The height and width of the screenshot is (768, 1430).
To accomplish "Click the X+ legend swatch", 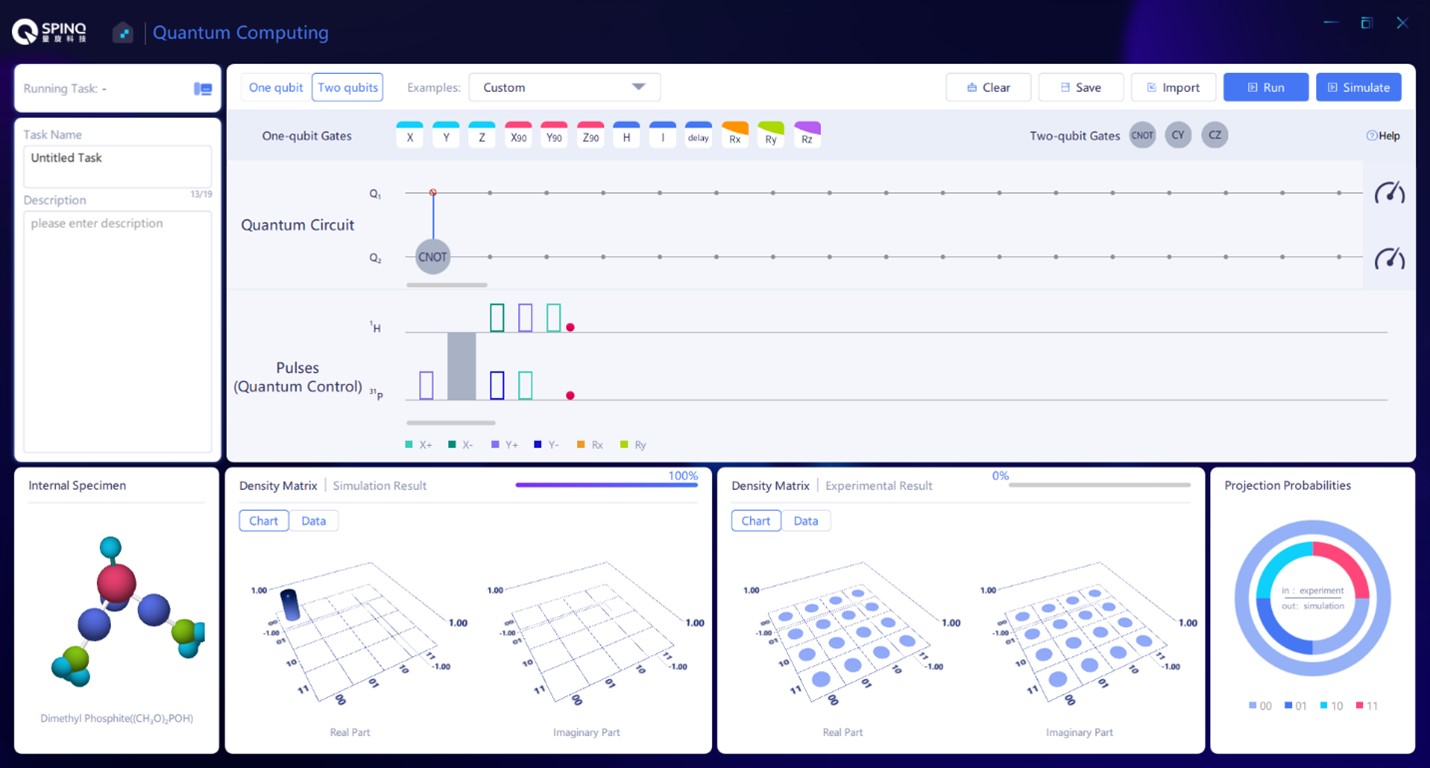I will coord(409,444).
